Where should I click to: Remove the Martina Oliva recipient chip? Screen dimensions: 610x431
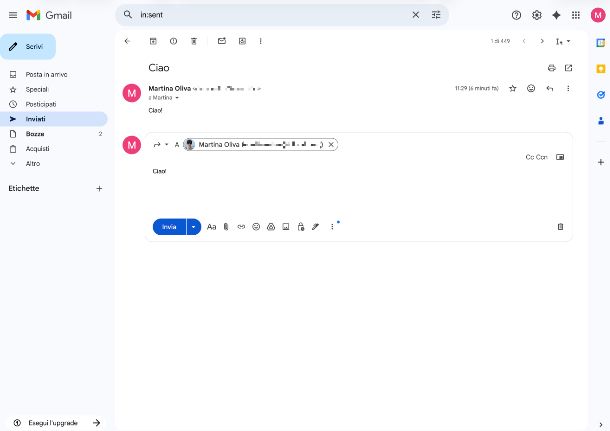coord(331,144)
